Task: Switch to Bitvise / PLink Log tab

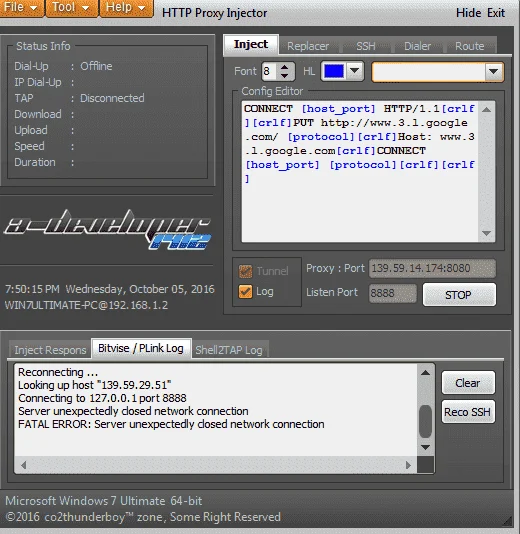Action: (x=141, y=348)
